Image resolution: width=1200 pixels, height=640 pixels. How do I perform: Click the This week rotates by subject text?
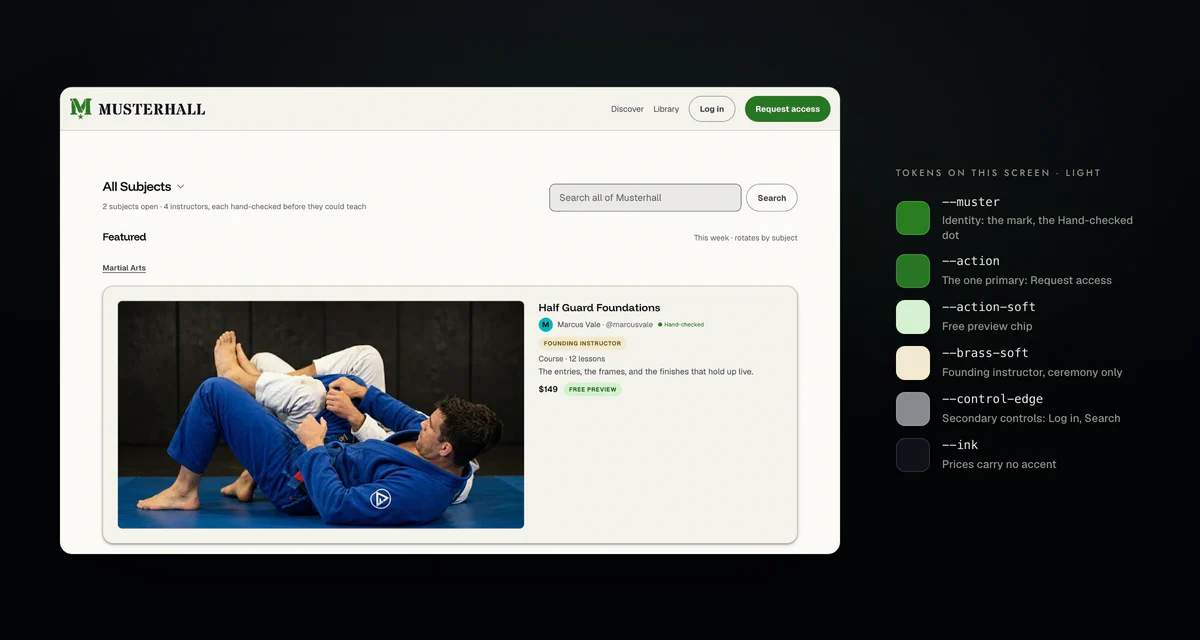tap(746, 238)
